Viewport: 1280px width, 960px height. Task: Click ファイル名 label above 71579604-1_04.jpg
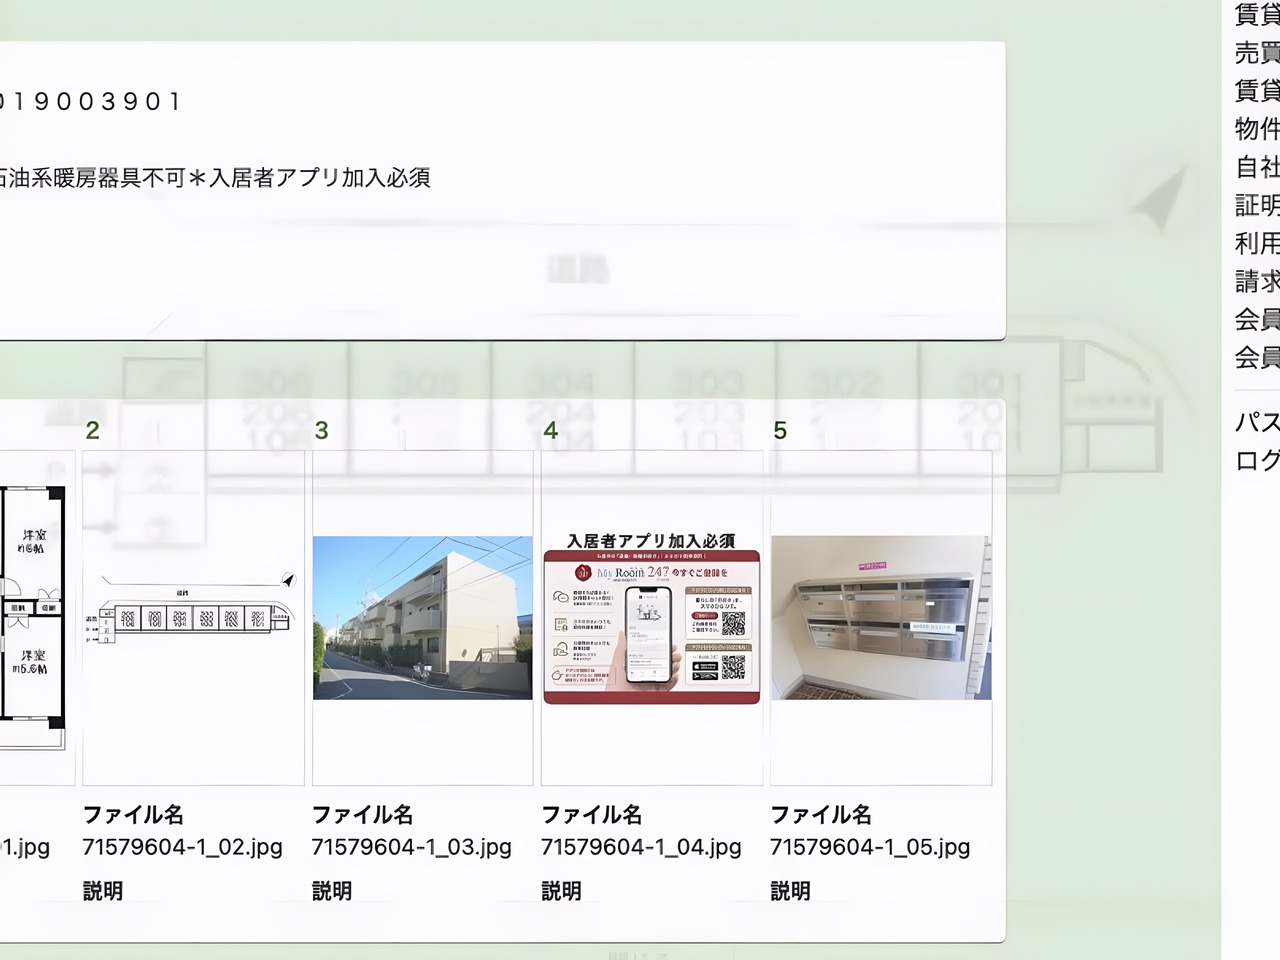pos(592,815)
